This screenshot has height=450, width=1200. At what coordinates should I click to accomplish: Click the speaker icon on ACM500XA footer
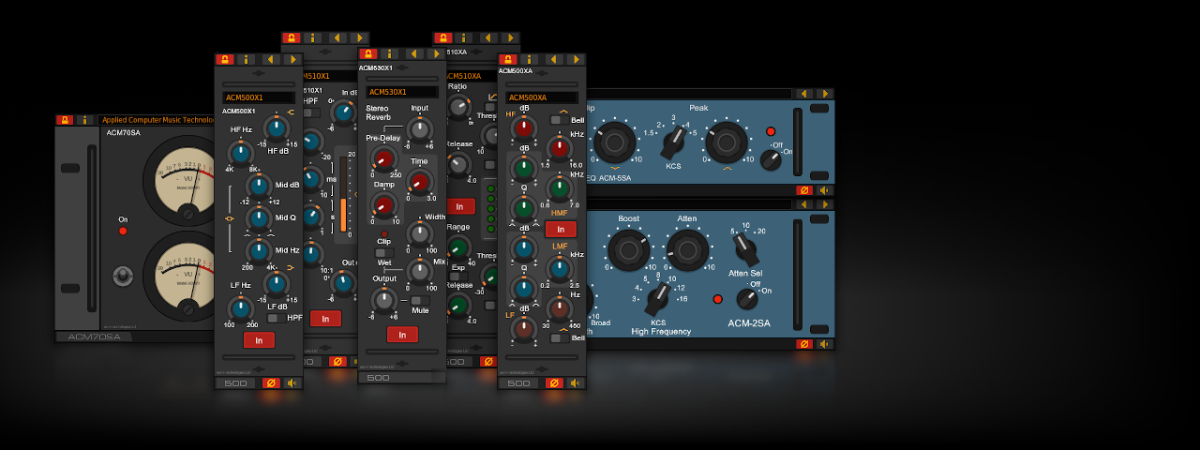pos(576,383)
